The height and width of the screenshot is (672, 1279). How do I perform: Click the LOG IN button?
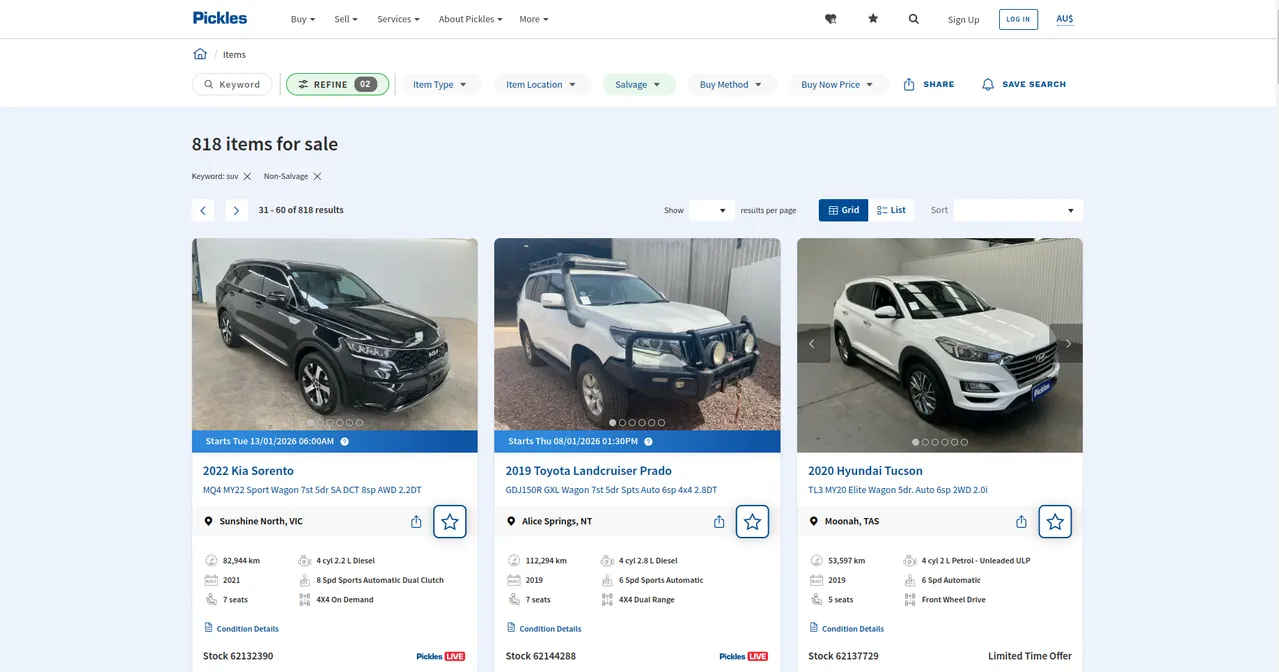(1018, 19)
